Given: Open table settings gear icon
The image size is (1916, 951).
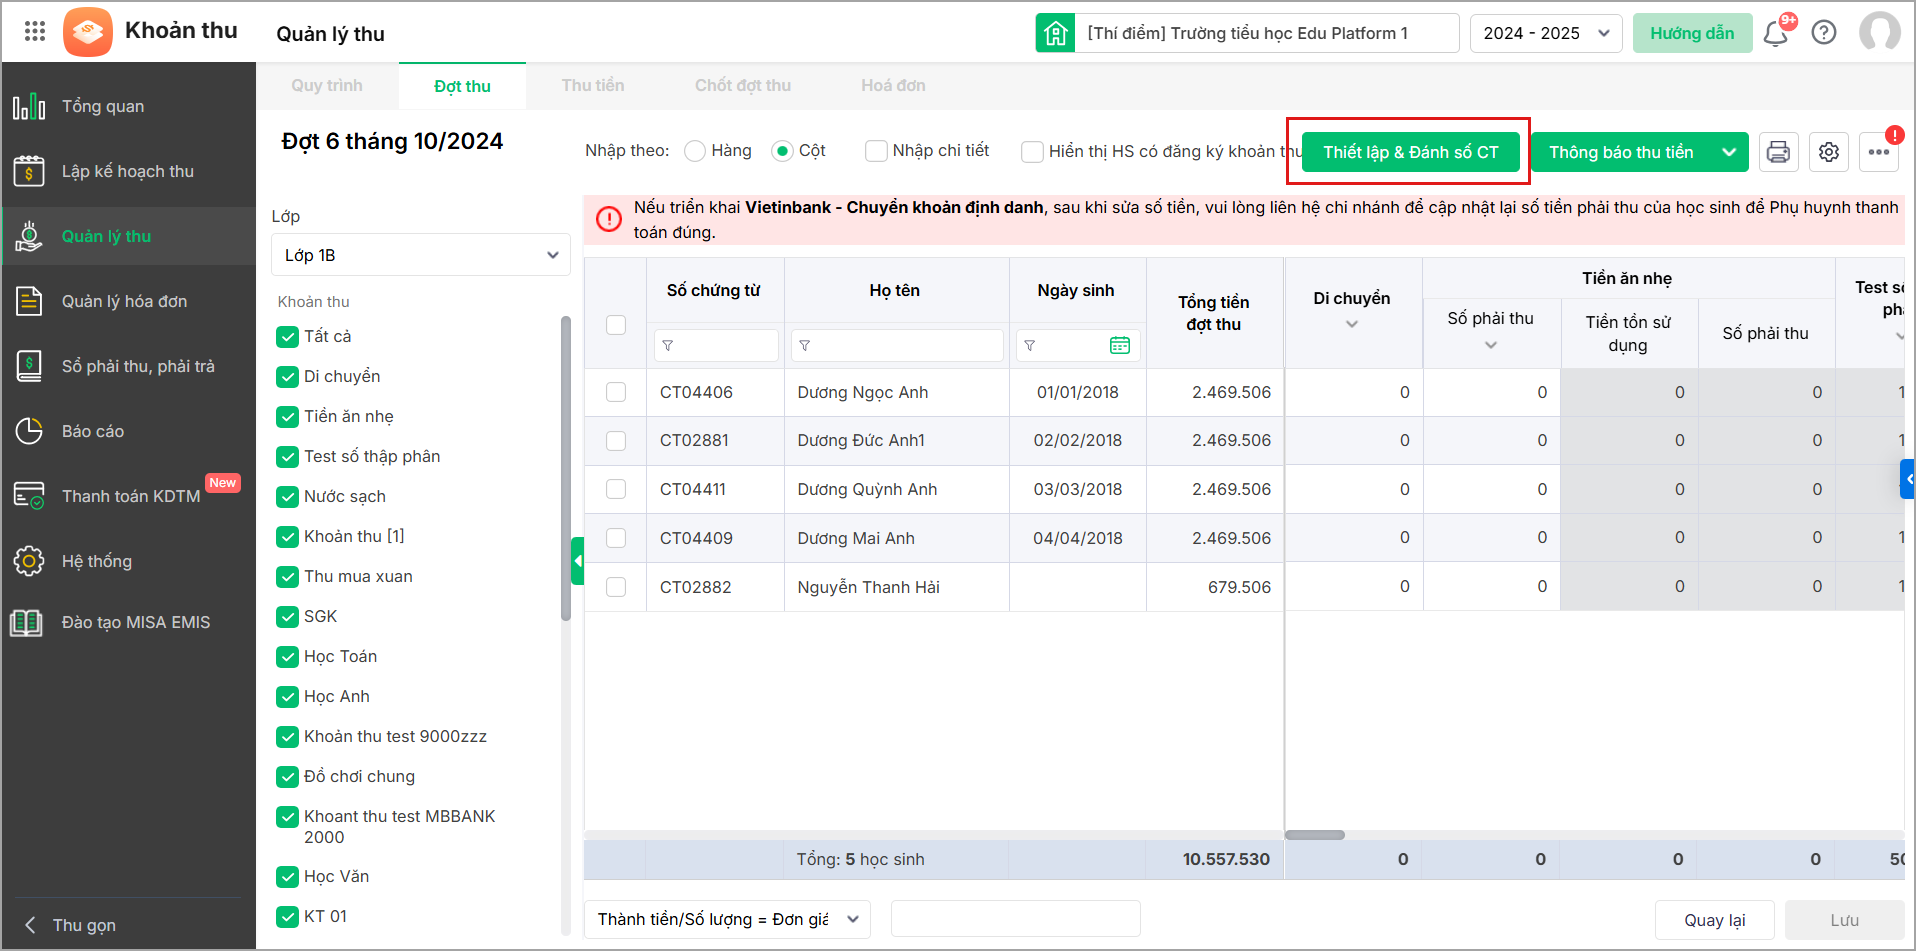Looking at the screenshot, I should (x=1829, y=152).
